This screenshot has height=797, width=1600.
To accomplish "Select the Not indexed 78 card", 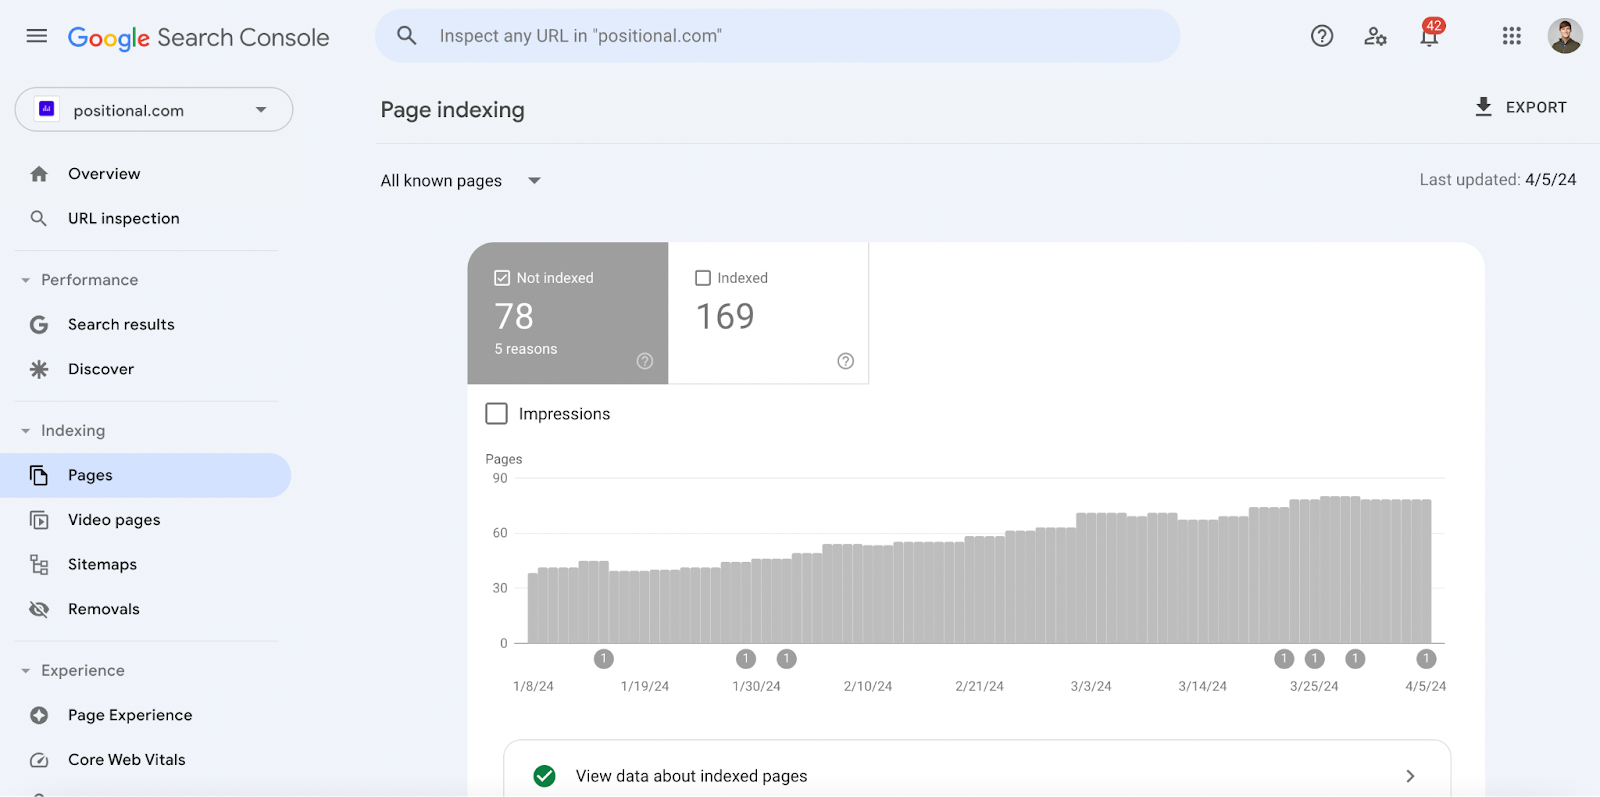I will tap(568, 313).
